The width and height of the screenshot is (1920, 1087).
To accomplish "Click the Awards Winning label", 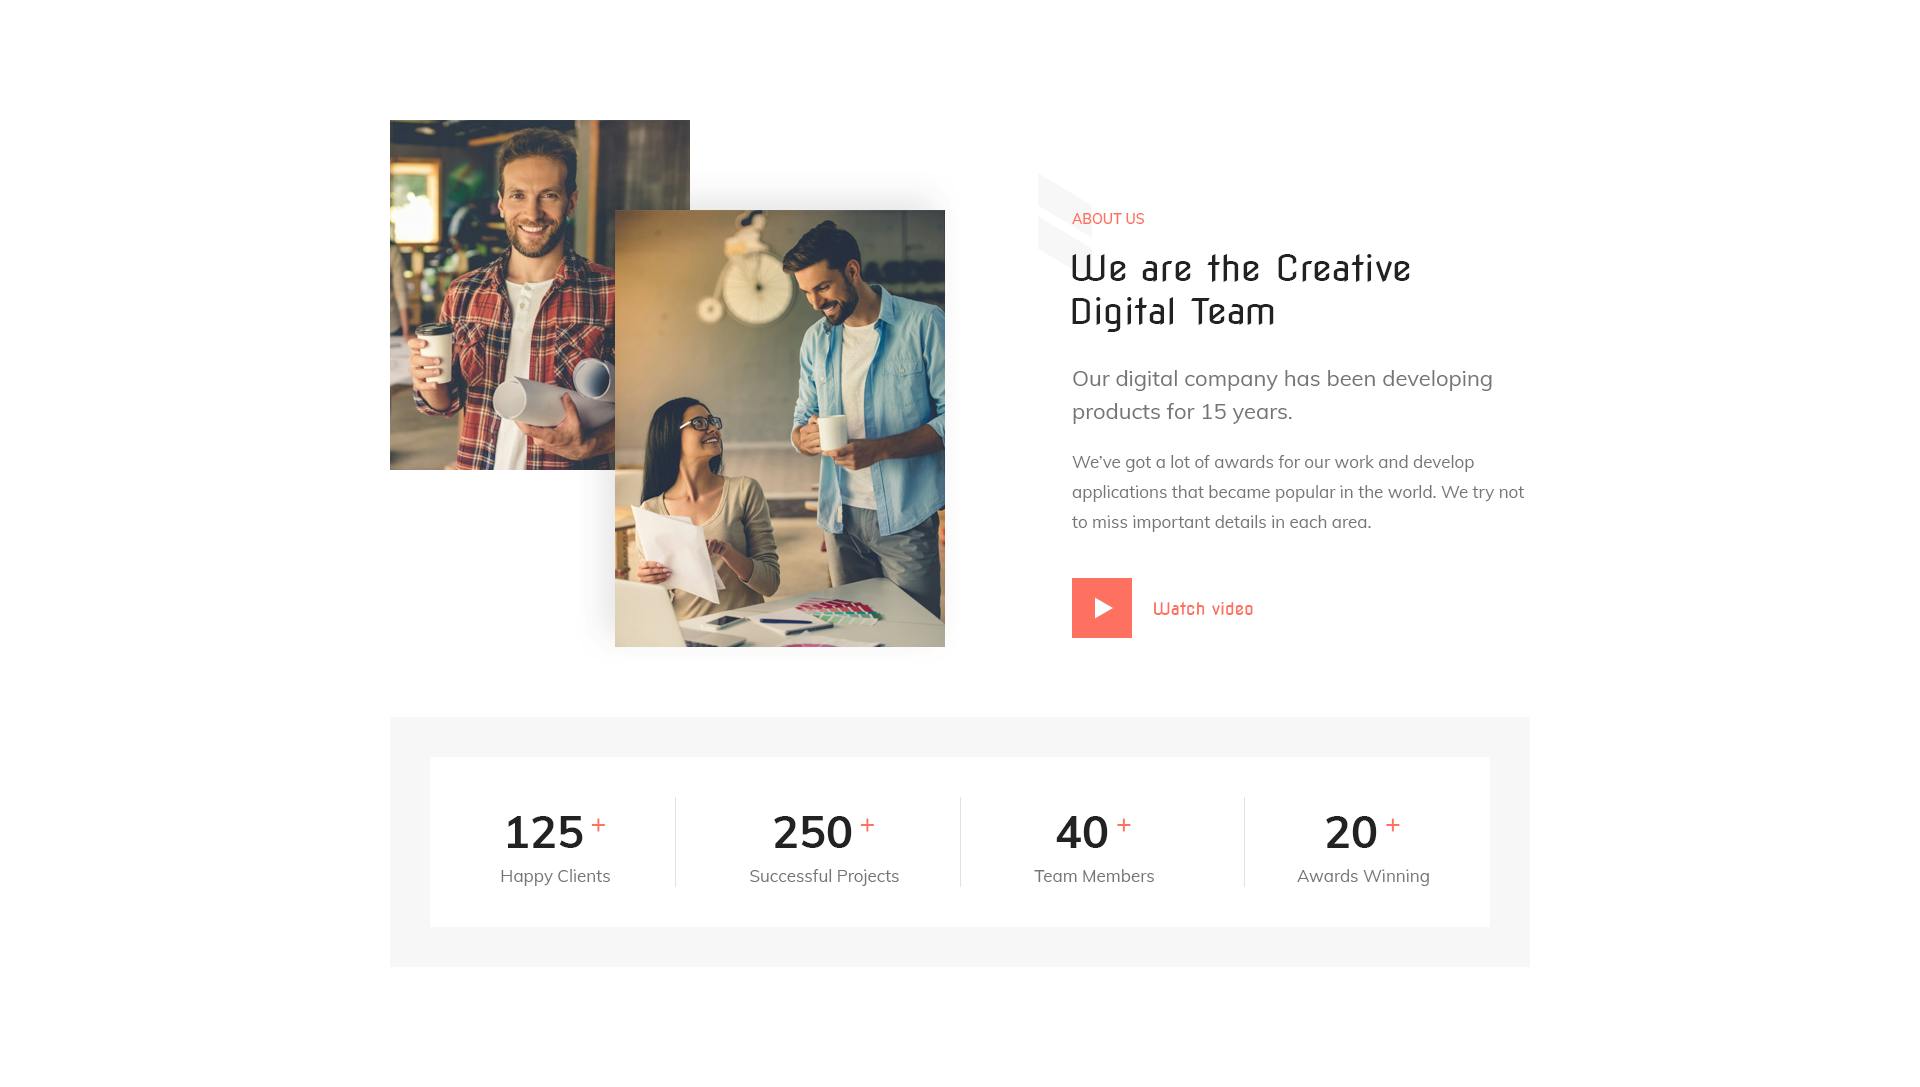I will click(1363, 876).
